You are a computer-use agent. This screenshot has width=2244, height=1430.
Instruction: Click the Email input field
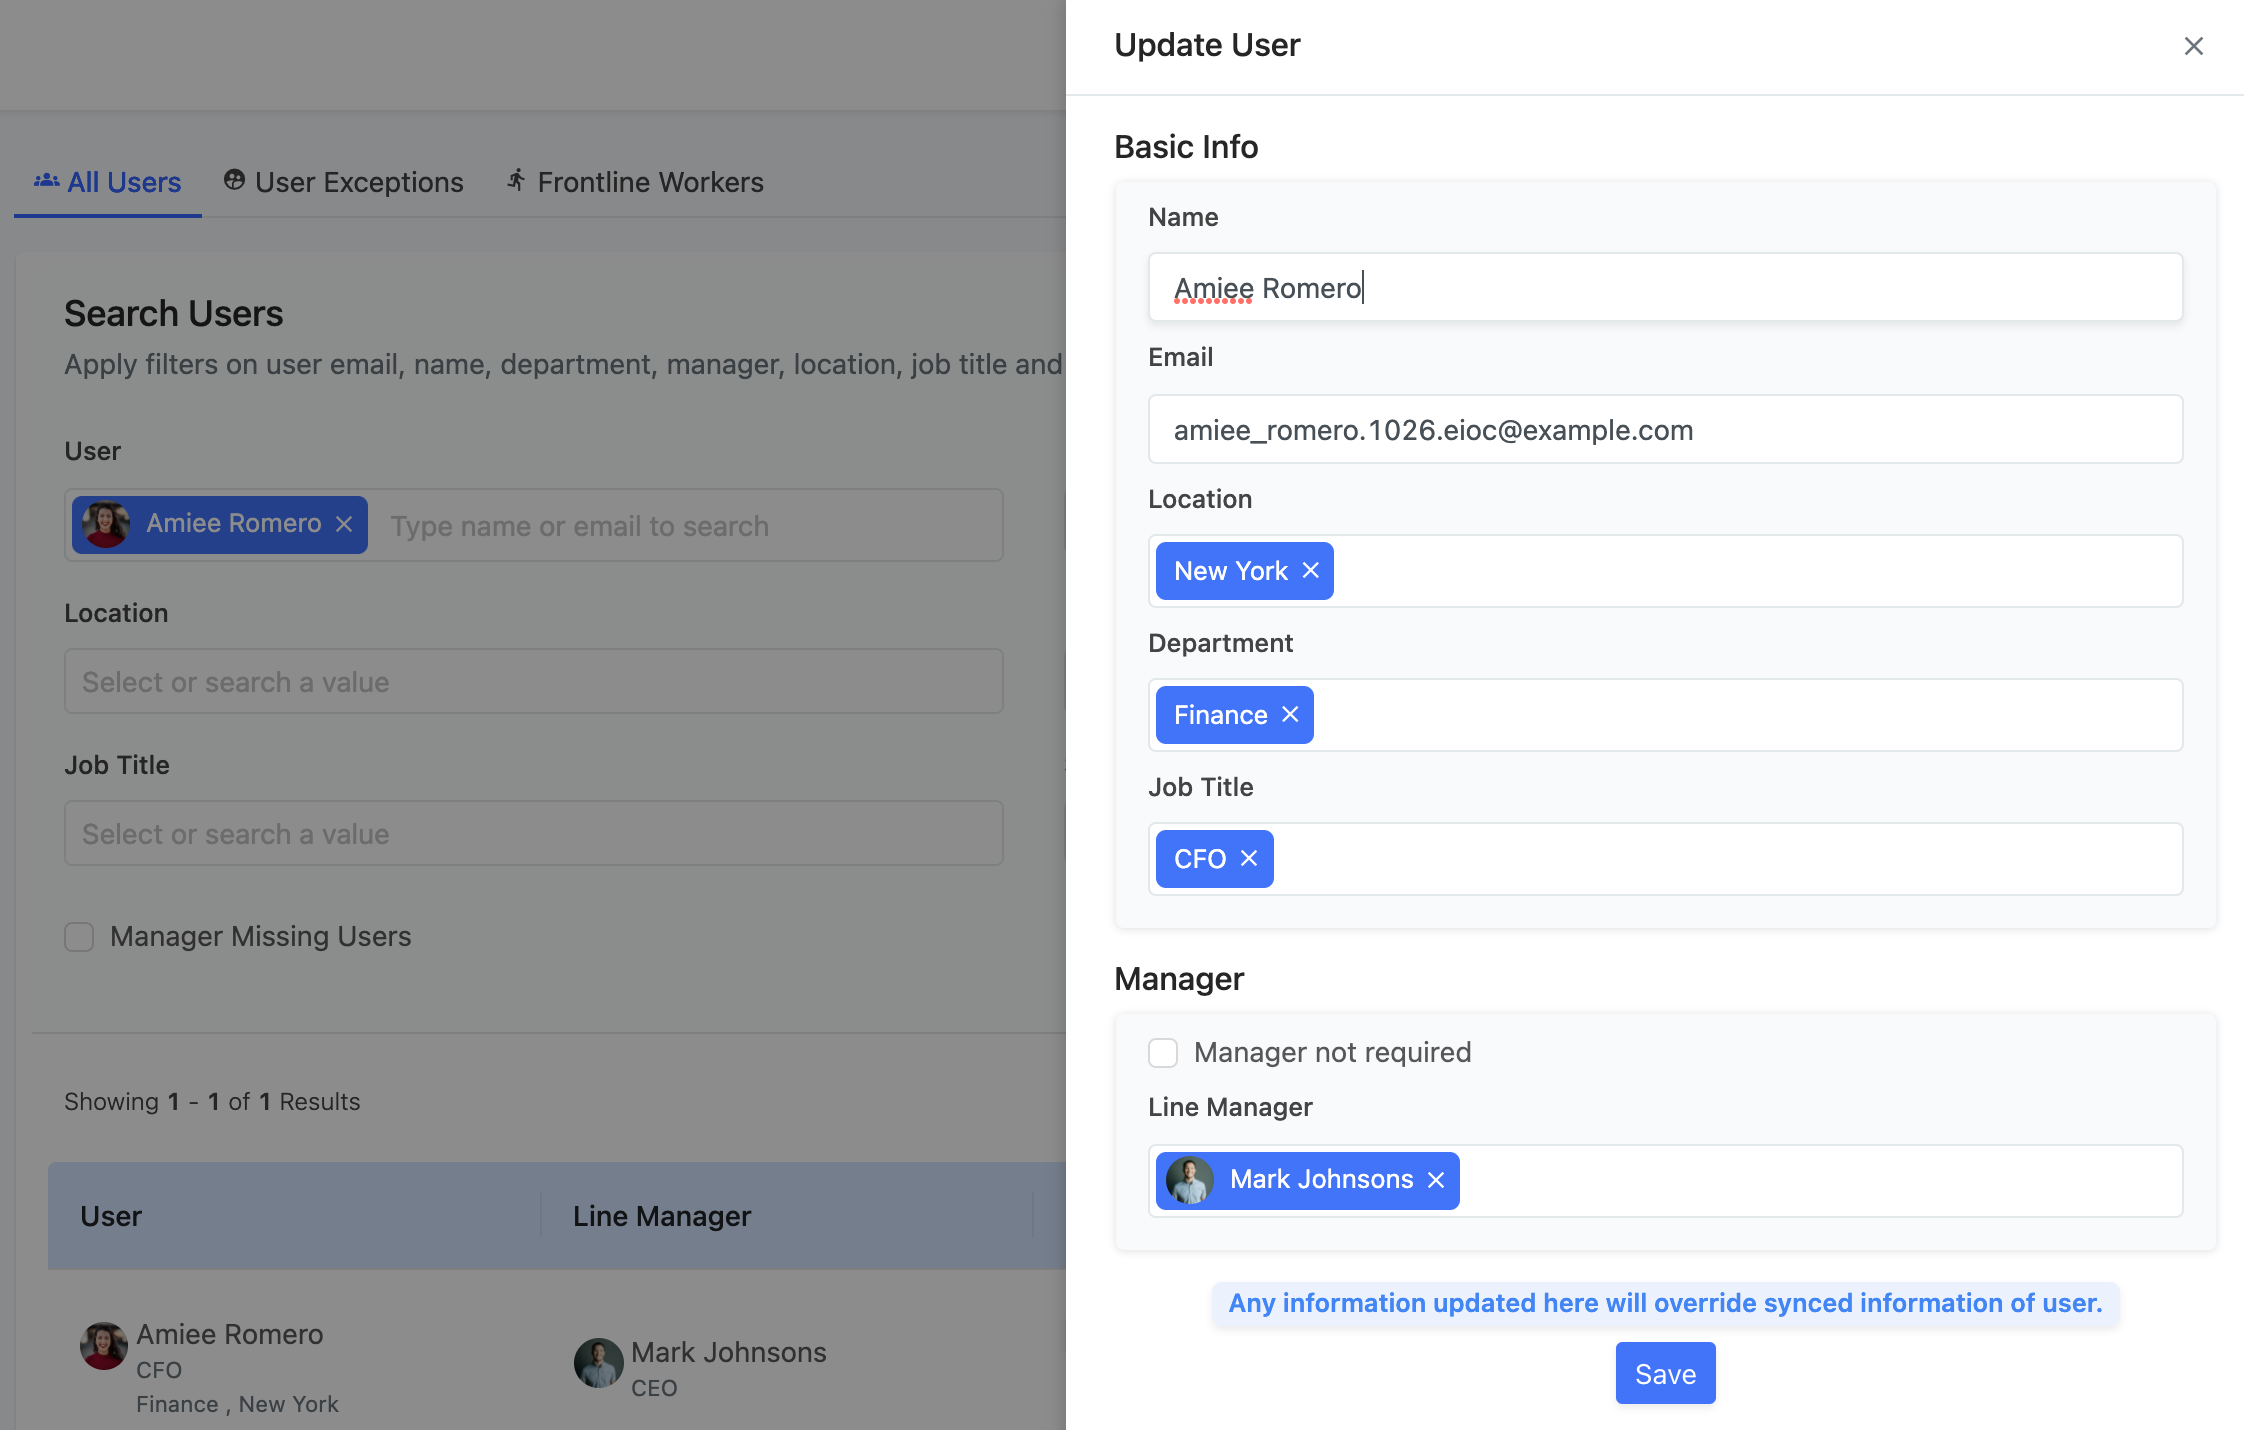[x=1665, y=429]
